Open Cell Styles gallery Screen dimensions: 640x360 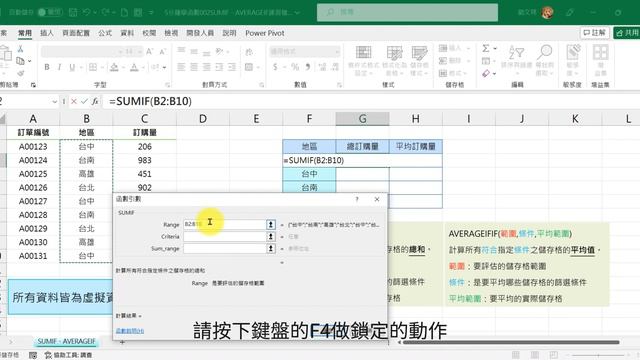[419, 60]
